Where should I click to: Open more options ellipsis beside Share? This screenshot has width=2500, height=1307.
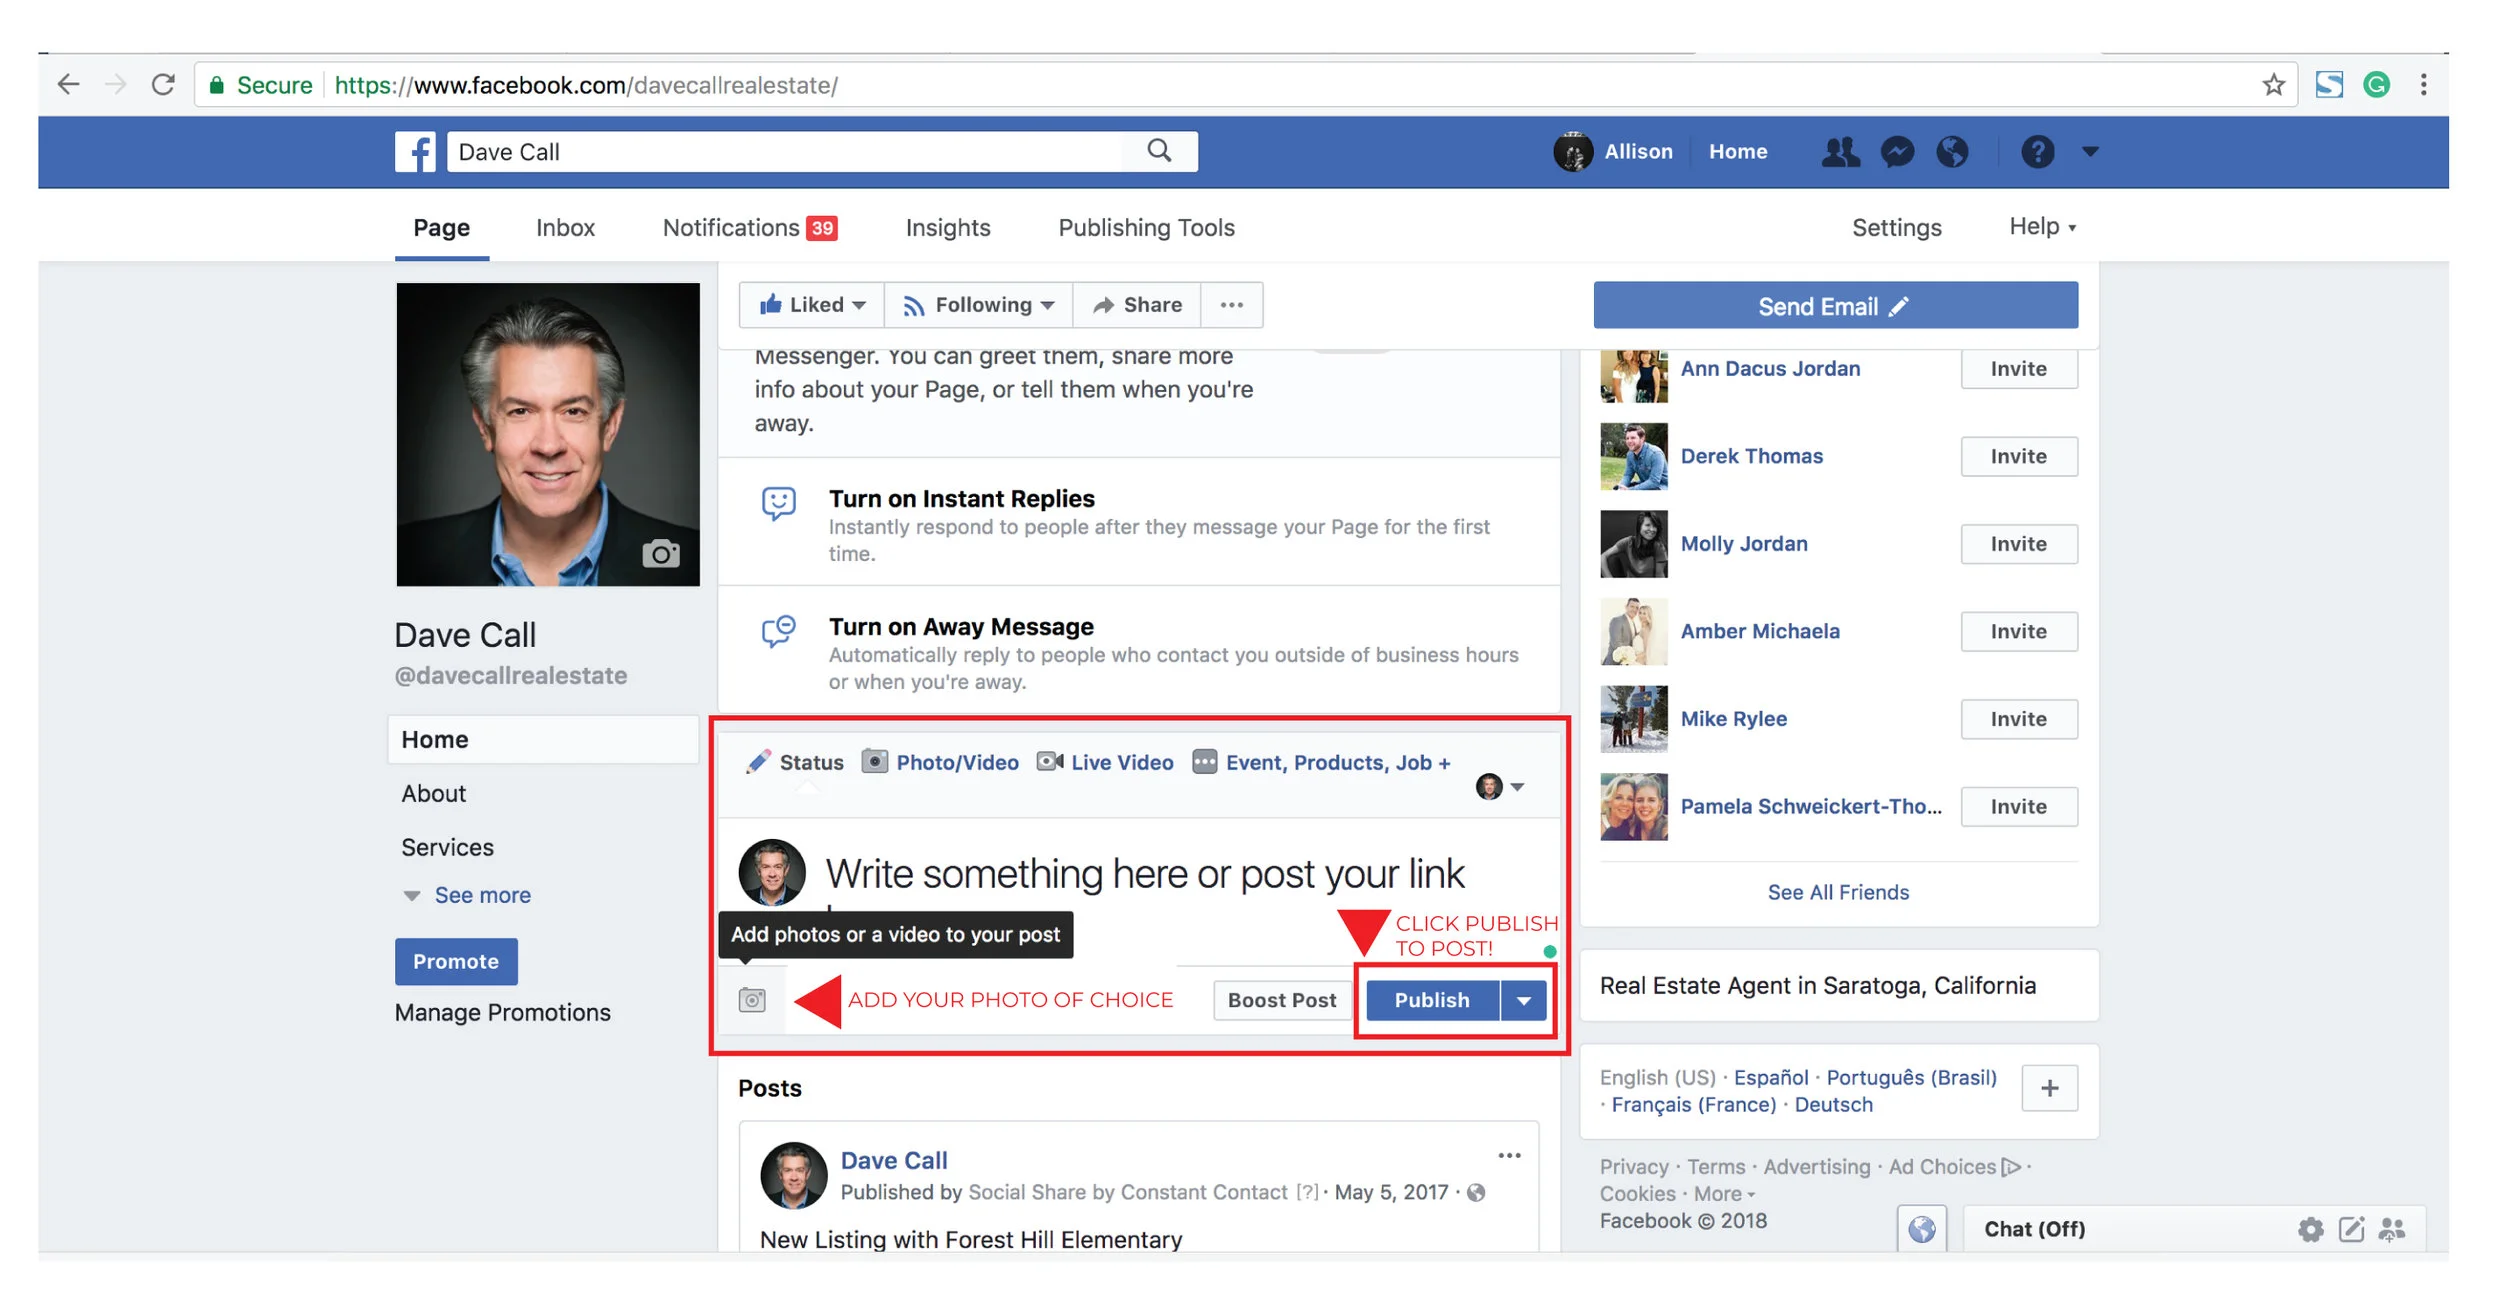pos(1231,305)
